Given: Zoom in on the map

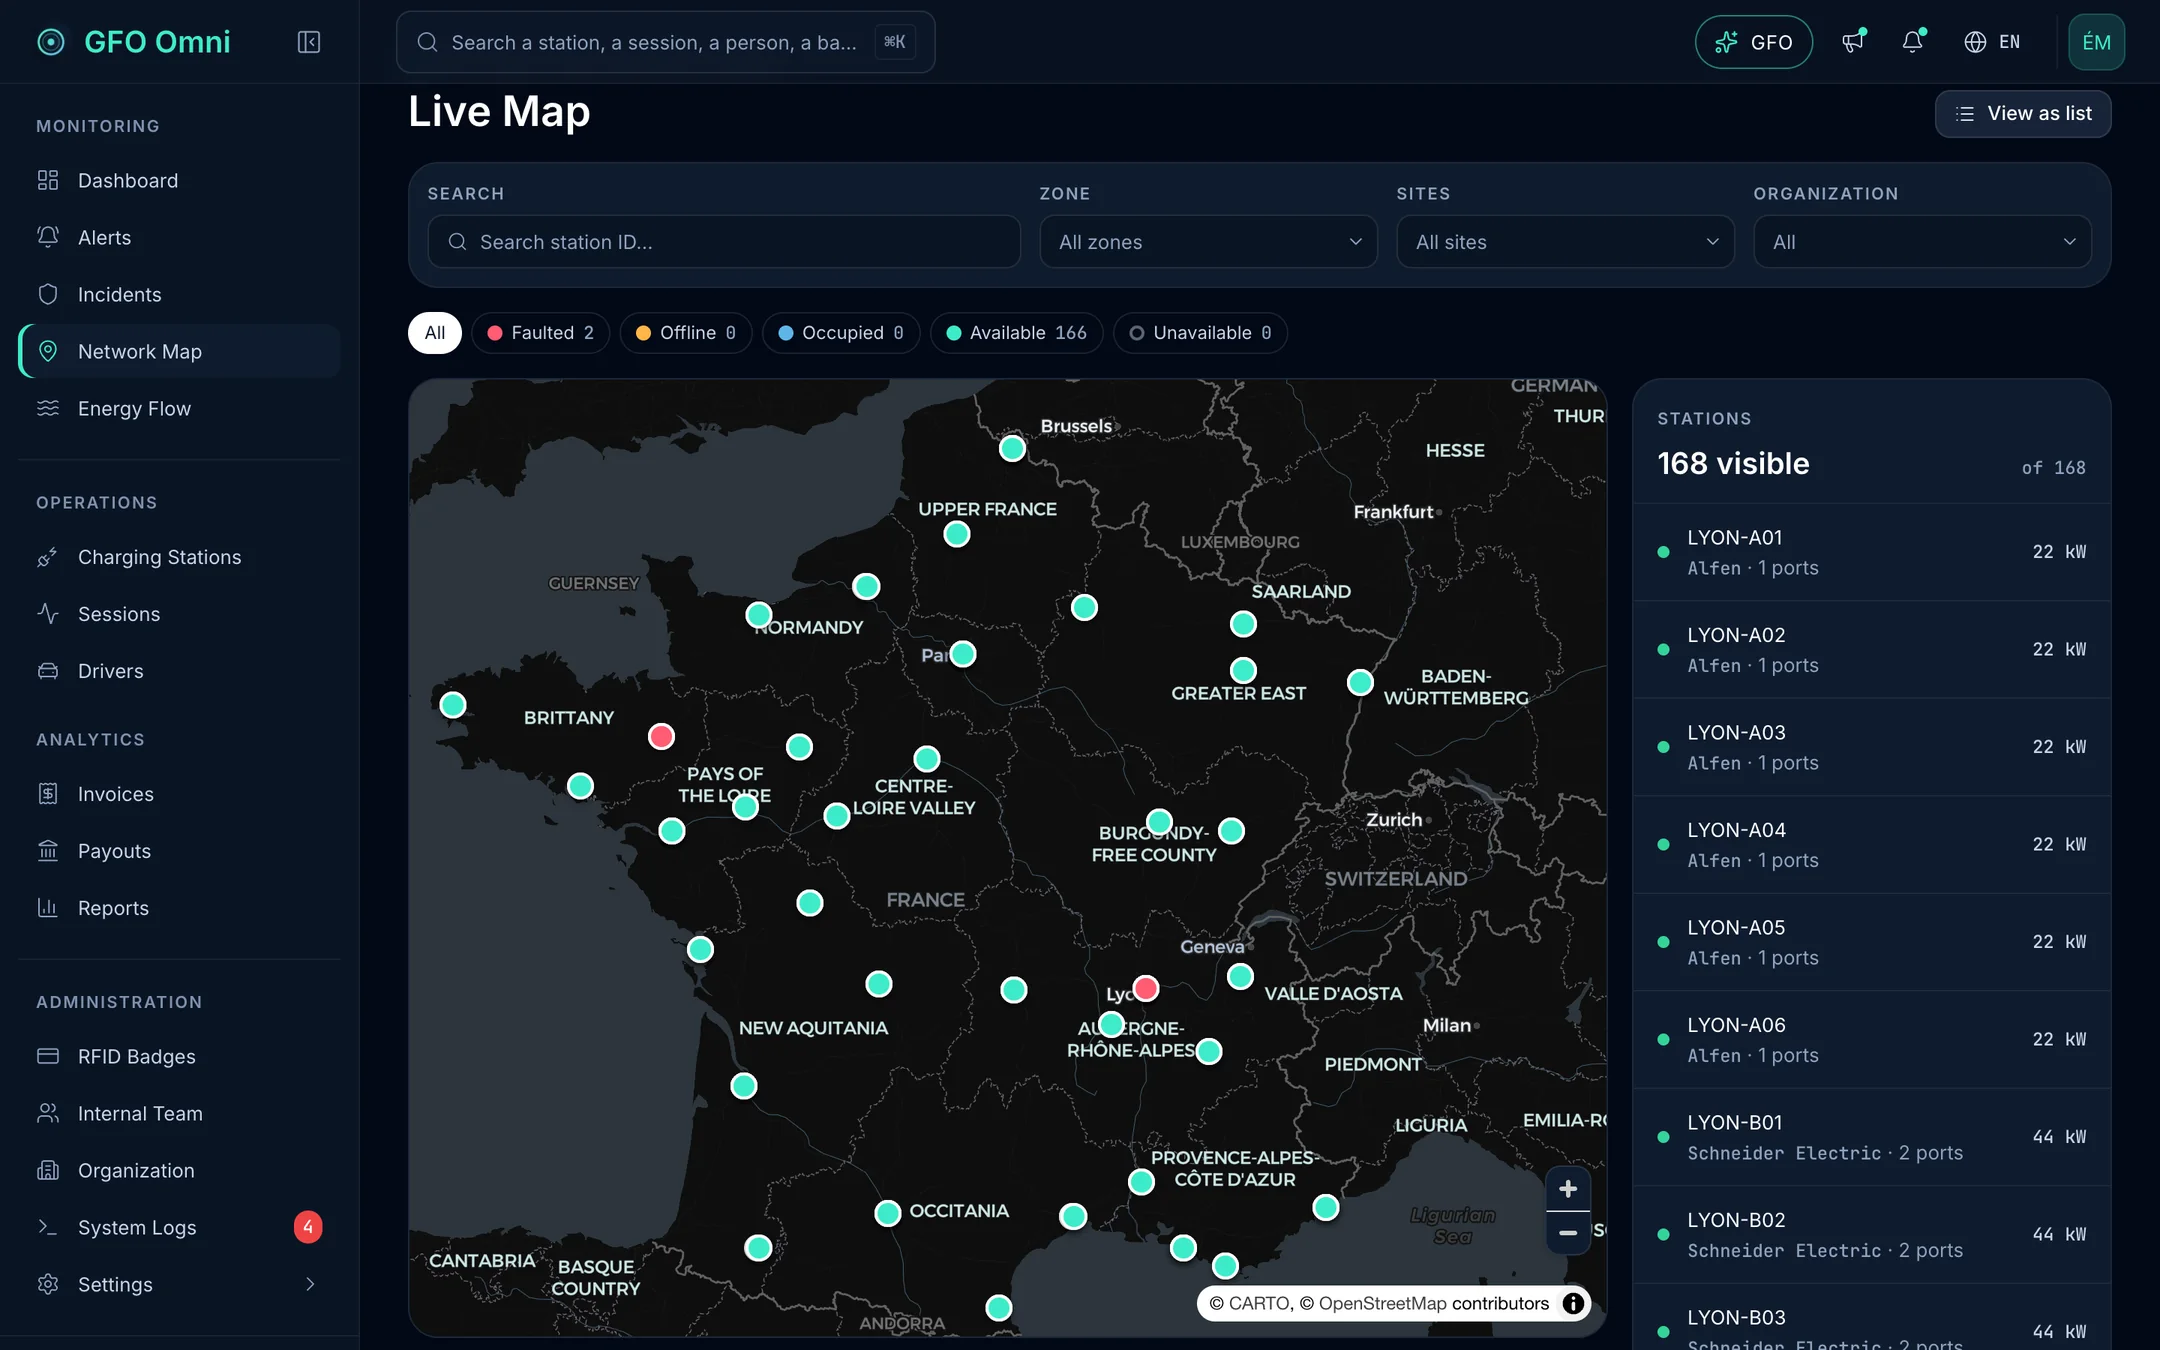Looking at the screenshot, I should [x=1568, y=1189].
